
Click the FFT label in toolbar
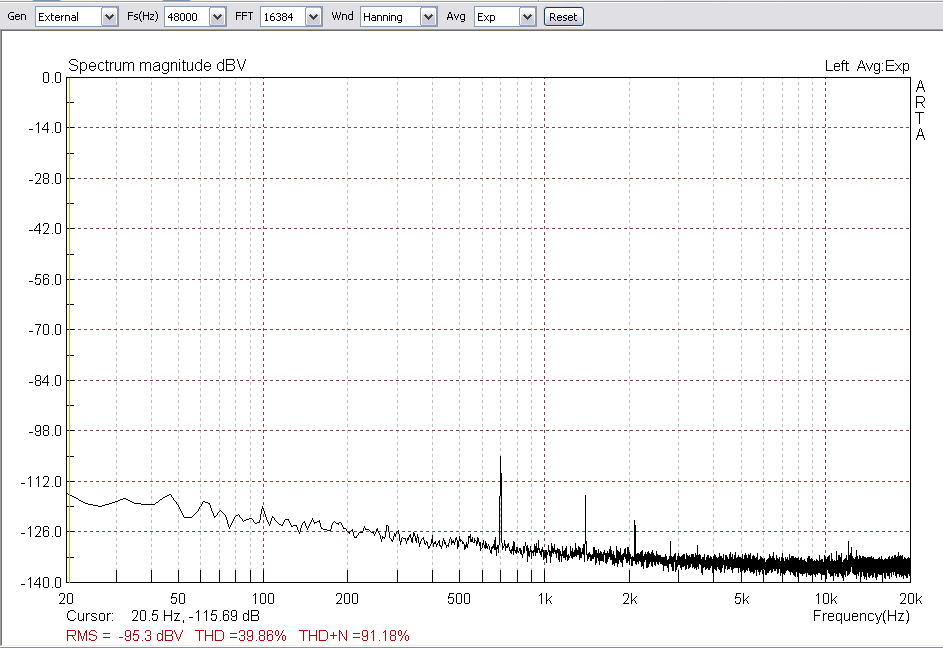tap(244, 16)
